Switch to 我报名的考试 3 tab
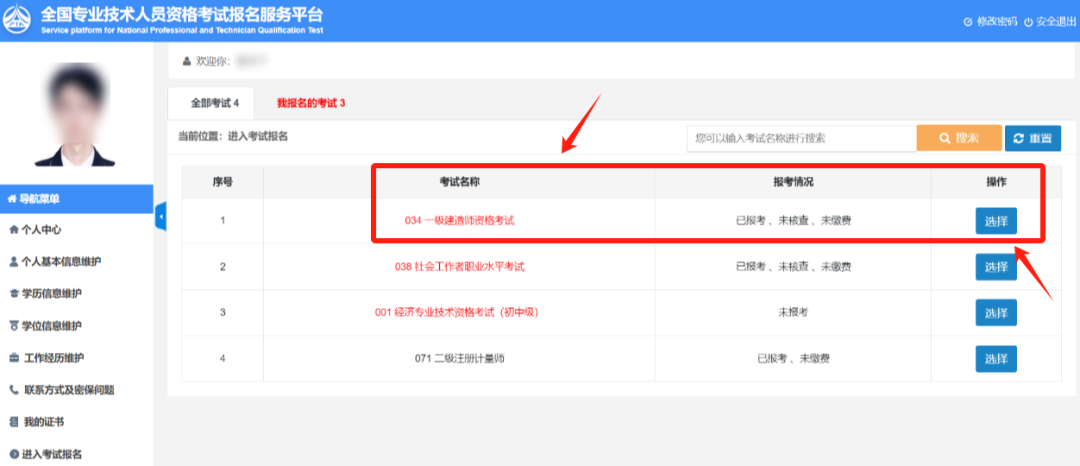This screenshot has width=1080, height=466. [310, 103]
